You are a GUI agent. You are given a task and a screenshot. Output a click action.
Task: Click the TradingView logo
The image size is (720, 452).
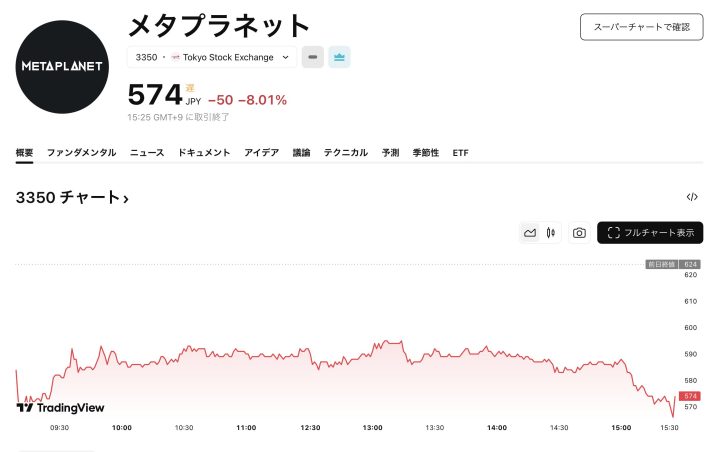[x=61, y=407]
